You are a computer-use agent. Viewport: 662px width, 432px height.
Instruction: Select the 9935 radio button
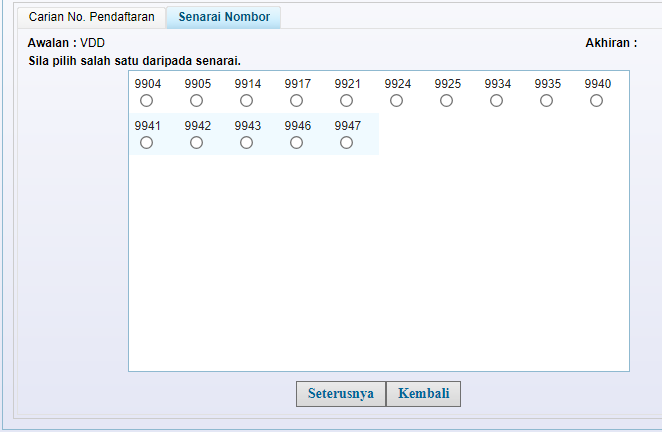click(x=547, y=101)
